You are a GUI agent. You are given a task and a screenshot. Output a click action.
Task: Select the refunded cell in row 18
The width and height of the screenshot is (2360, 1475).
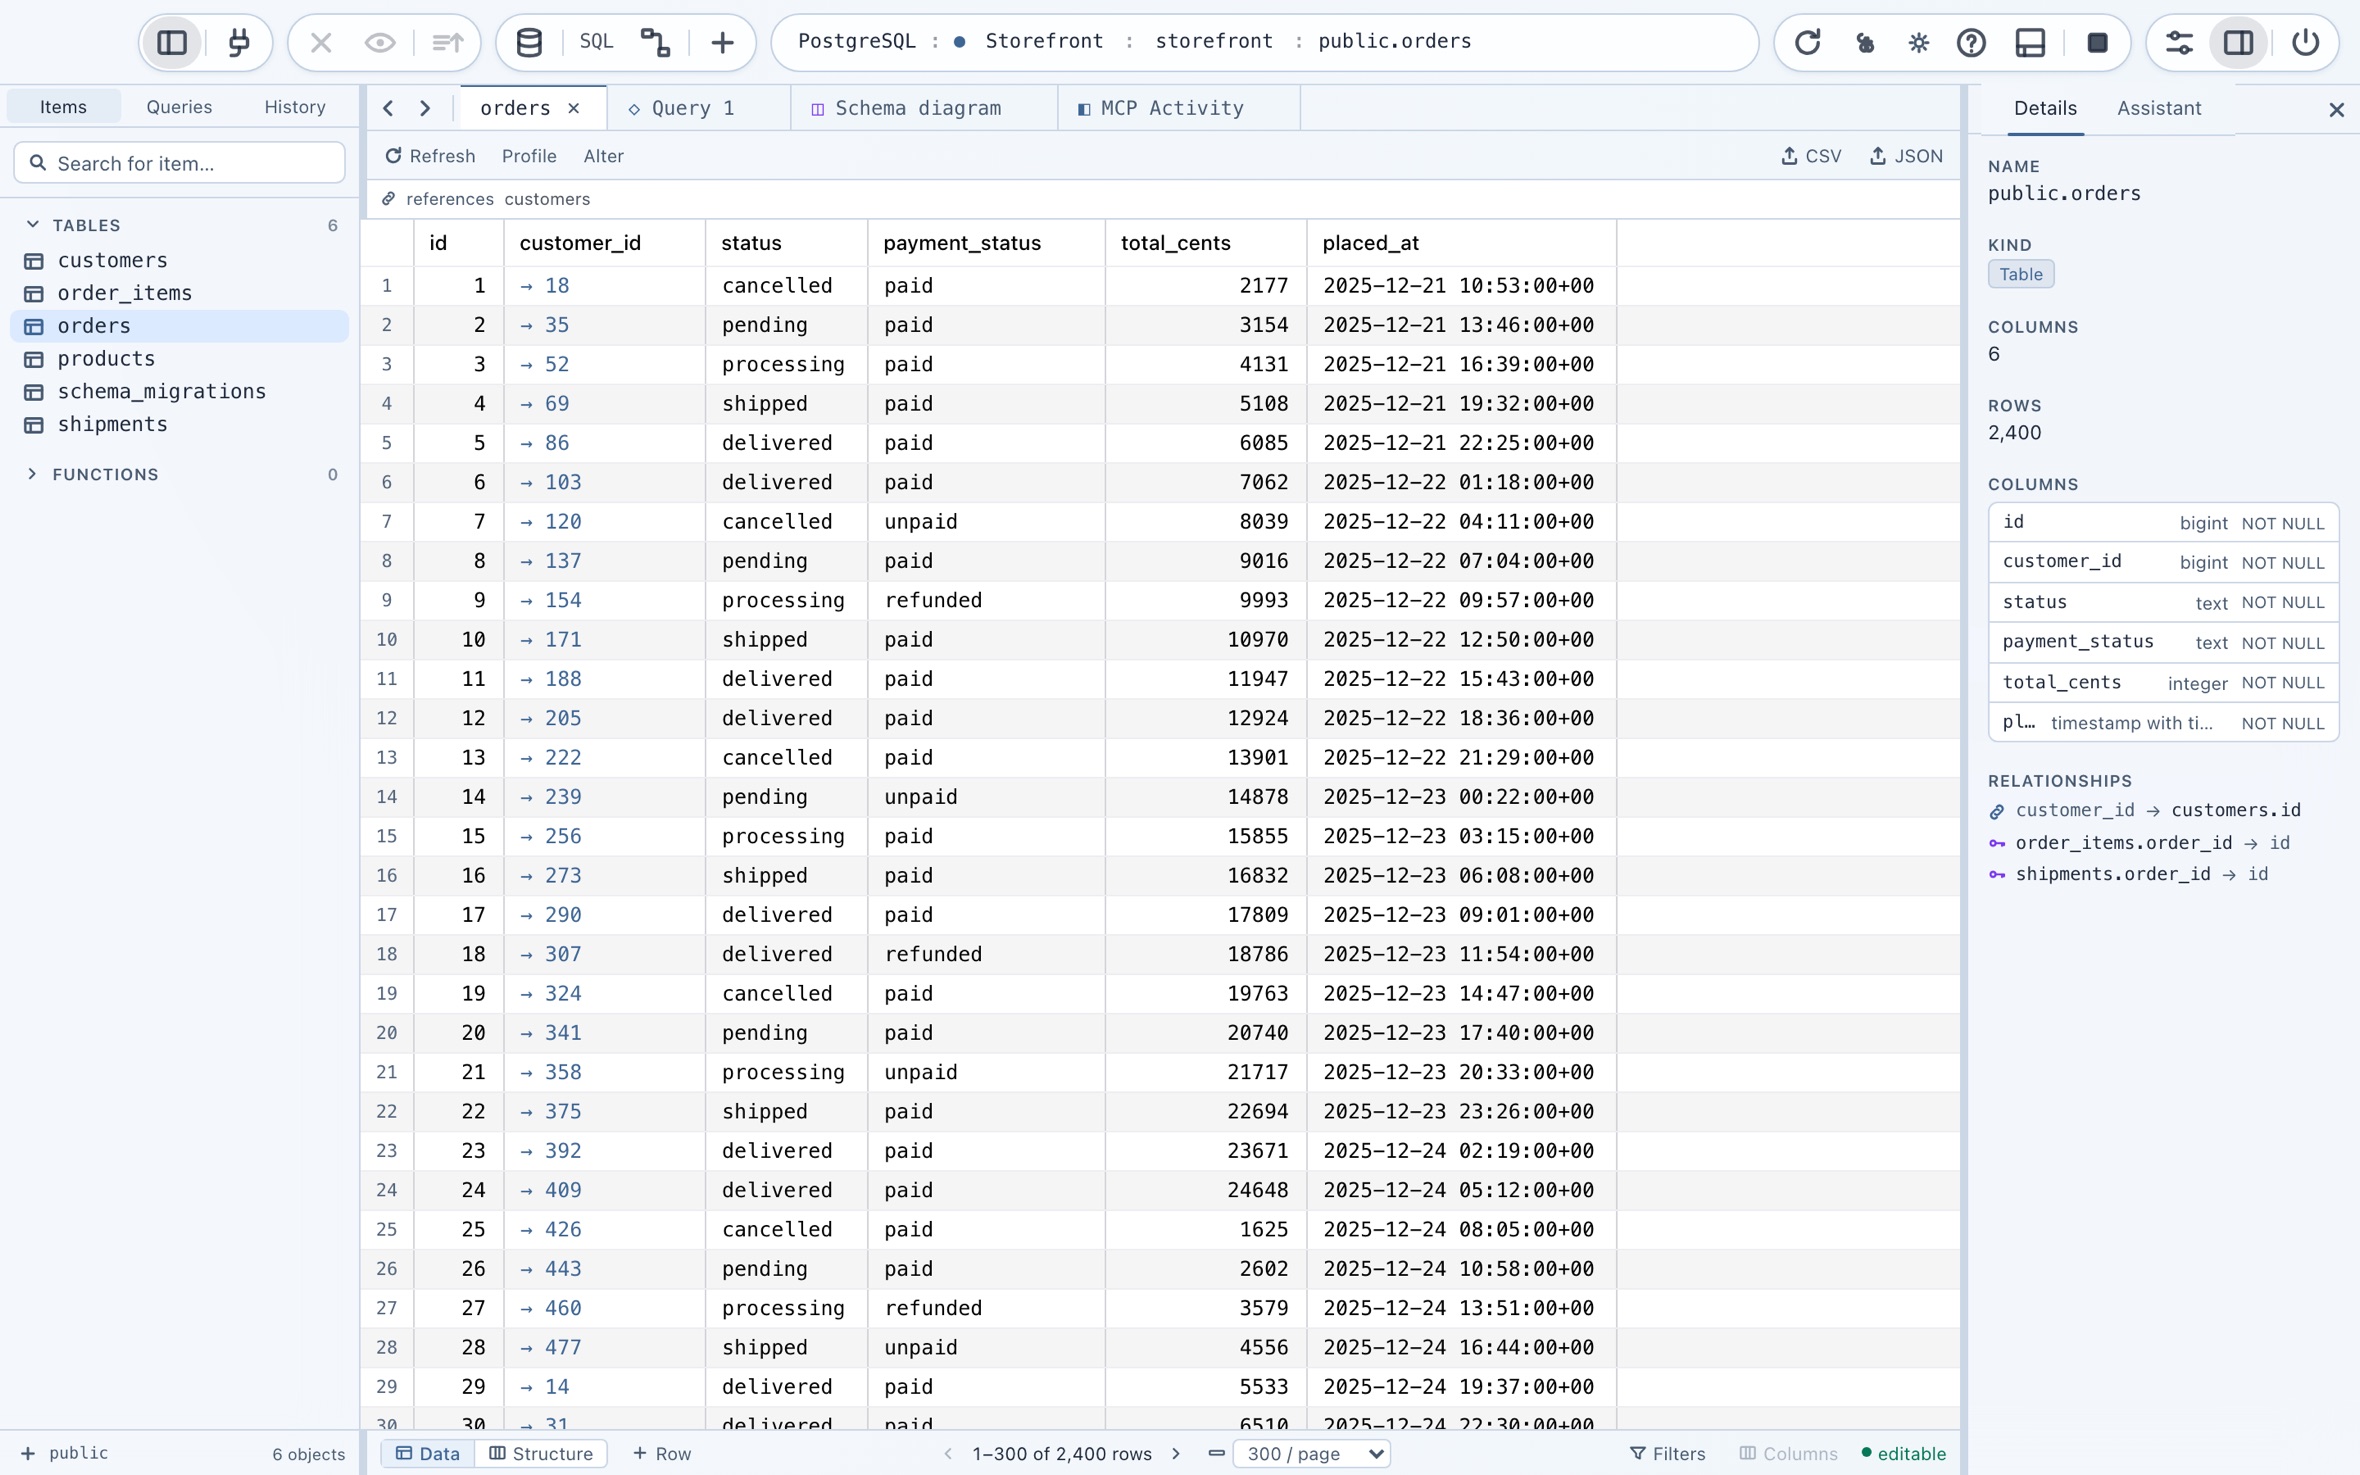986,954
